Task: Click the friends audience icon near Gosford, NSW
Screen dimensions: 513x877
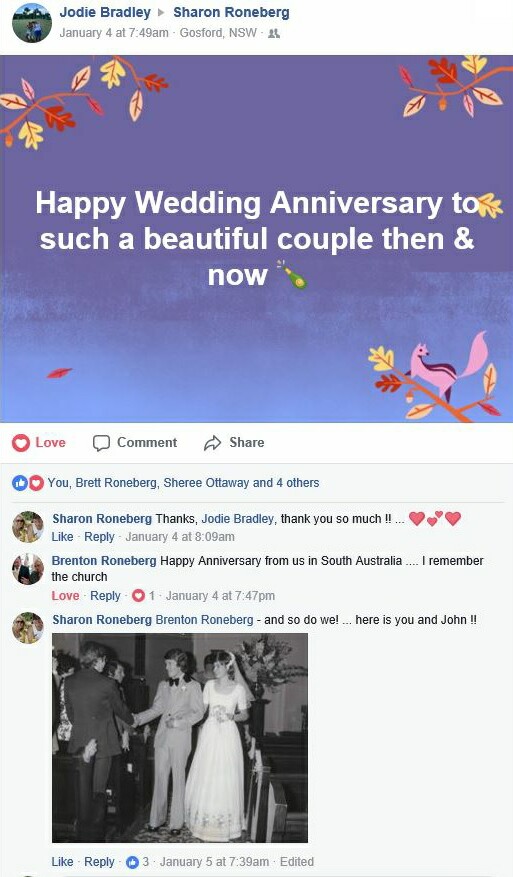Action: pyautogui.click(x=274, y=33)
